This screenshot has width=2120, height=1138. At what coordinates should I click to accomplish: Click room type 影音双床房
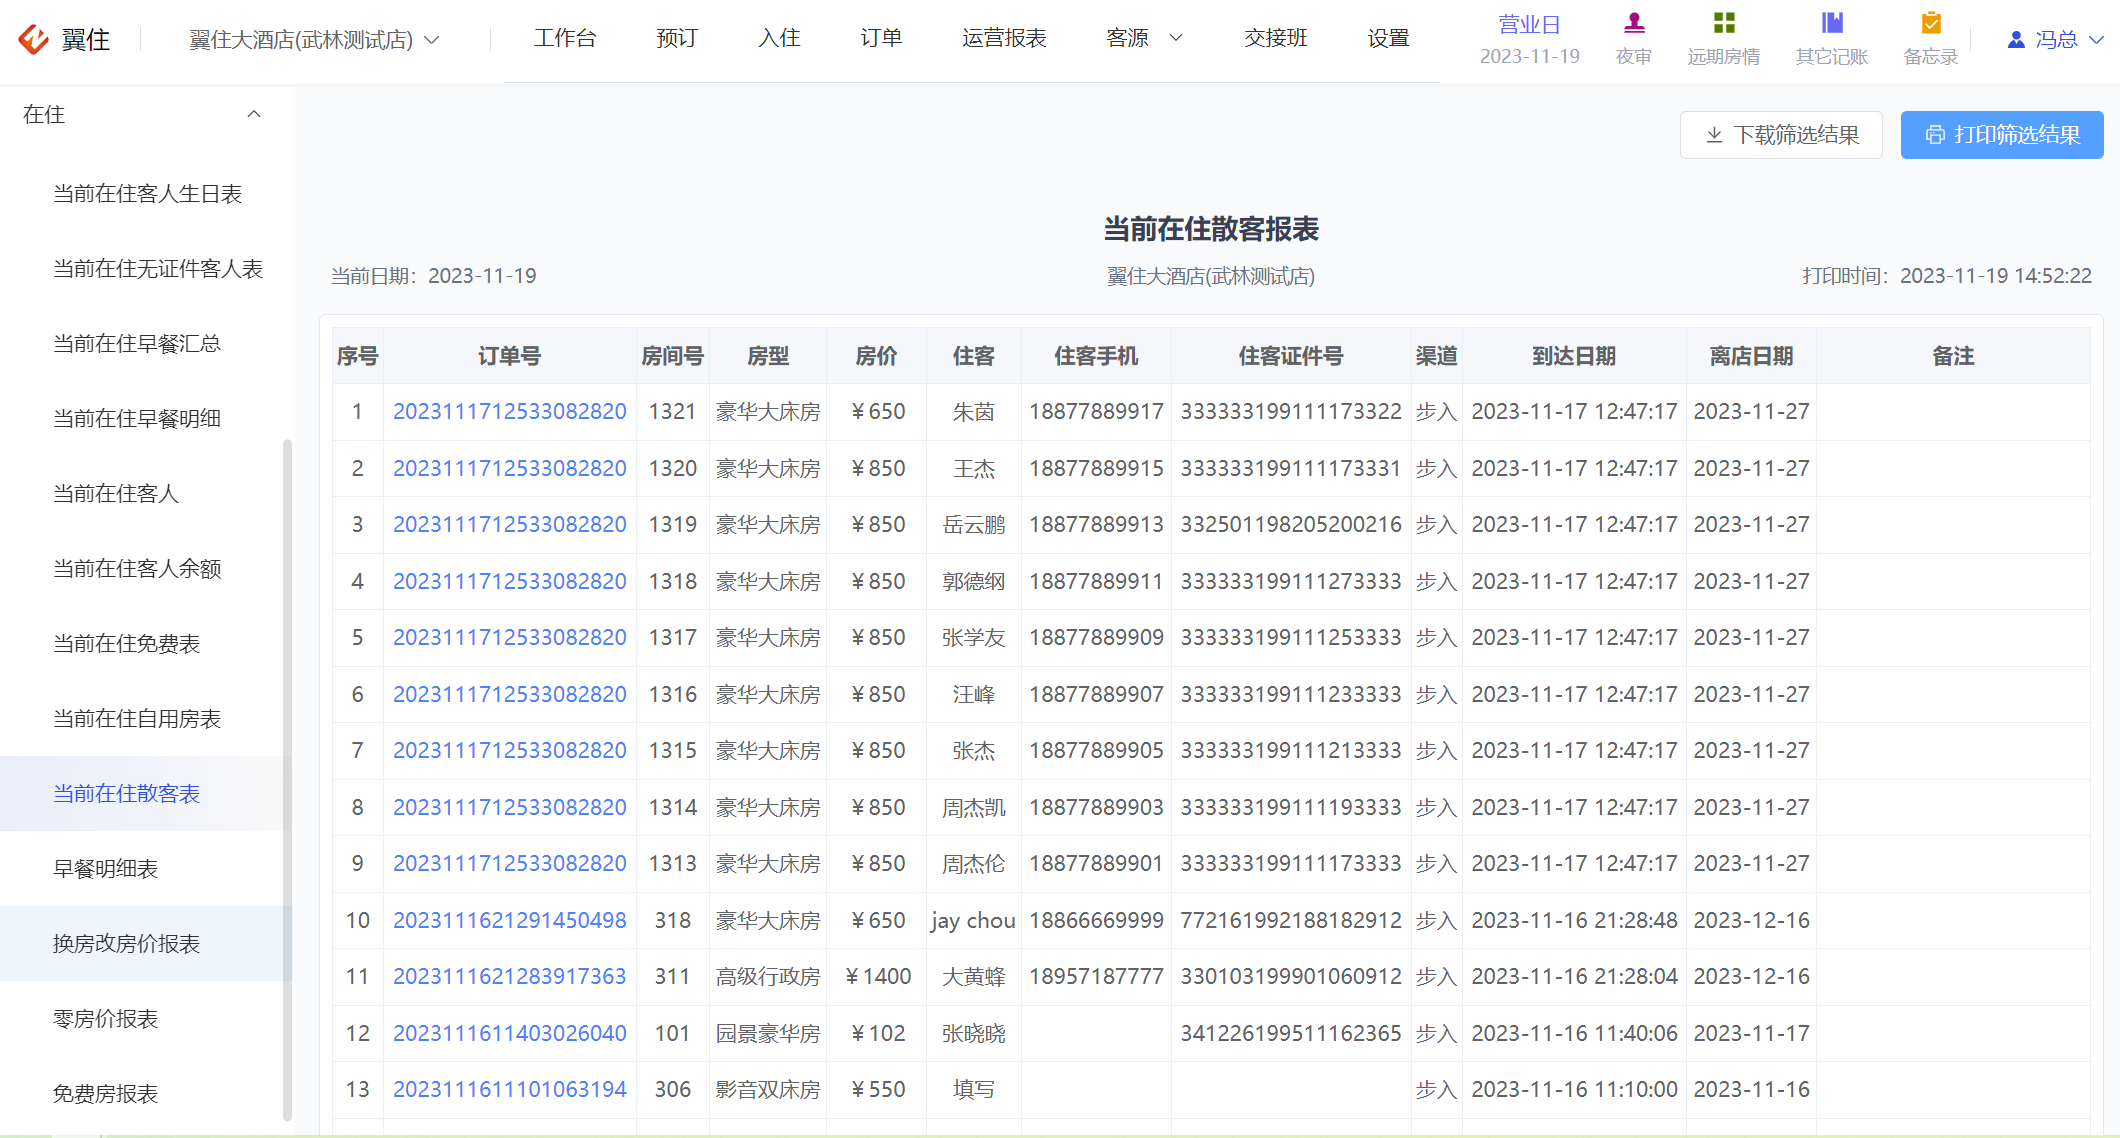point(768,1090)
